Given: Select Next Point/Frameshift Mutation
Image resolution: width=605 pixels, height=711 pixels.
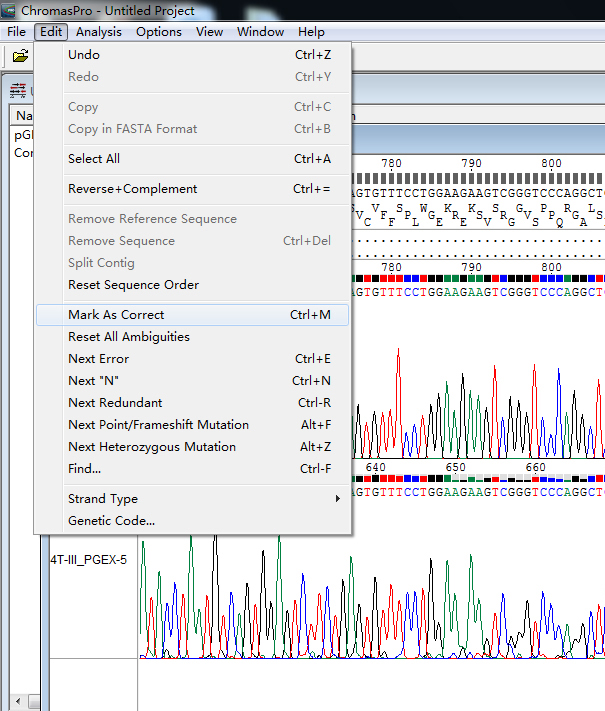Looking at the screenshot, I should 158,425.
